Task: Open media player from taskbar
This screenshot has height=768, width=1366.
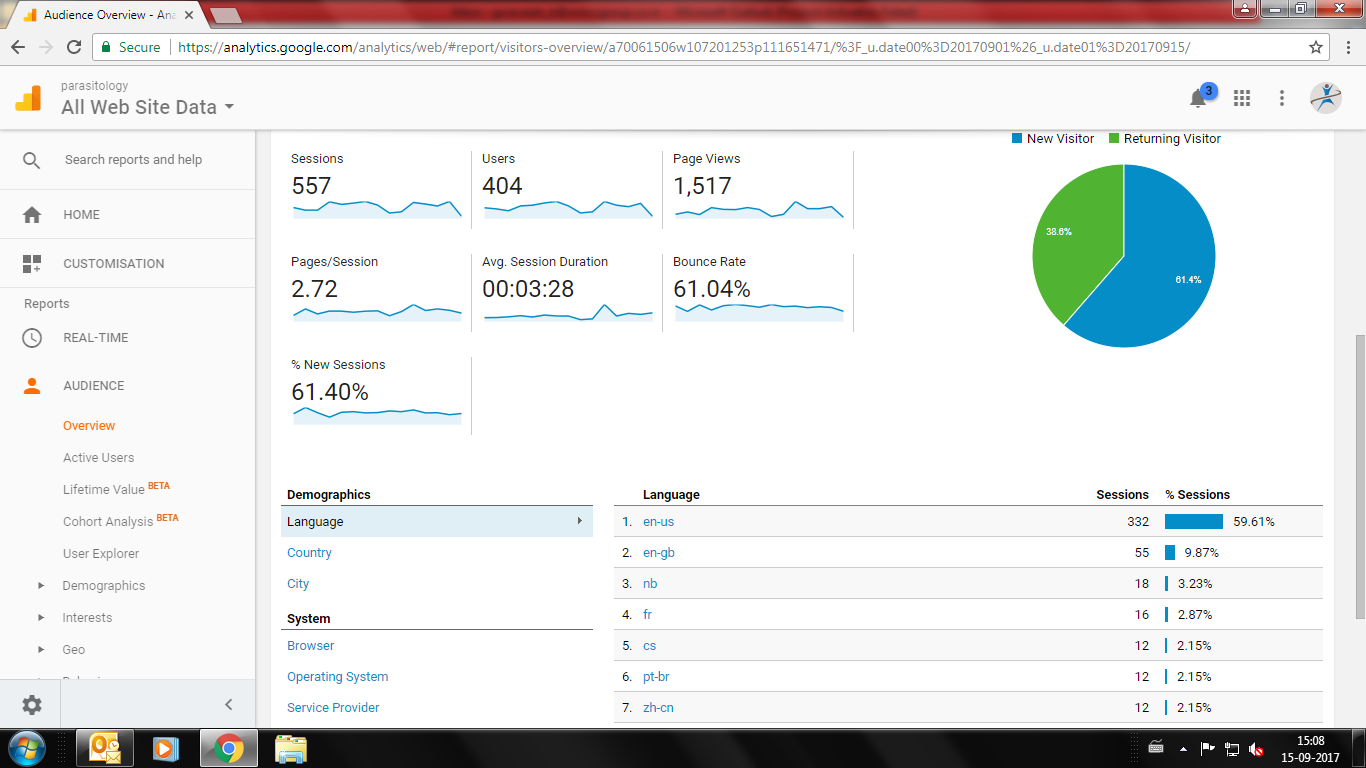Action: coord(164,748)
